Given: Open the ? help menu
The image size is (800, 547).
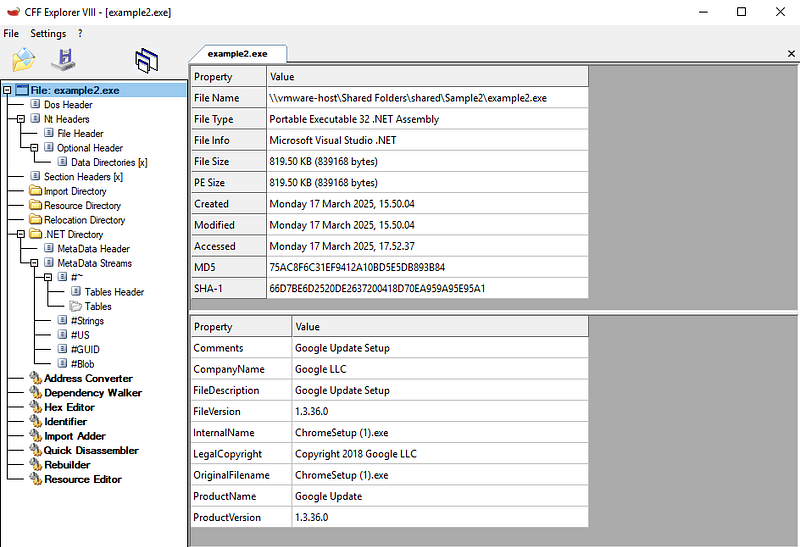Looking at the screenshot, I should click(x=80, y=34).
